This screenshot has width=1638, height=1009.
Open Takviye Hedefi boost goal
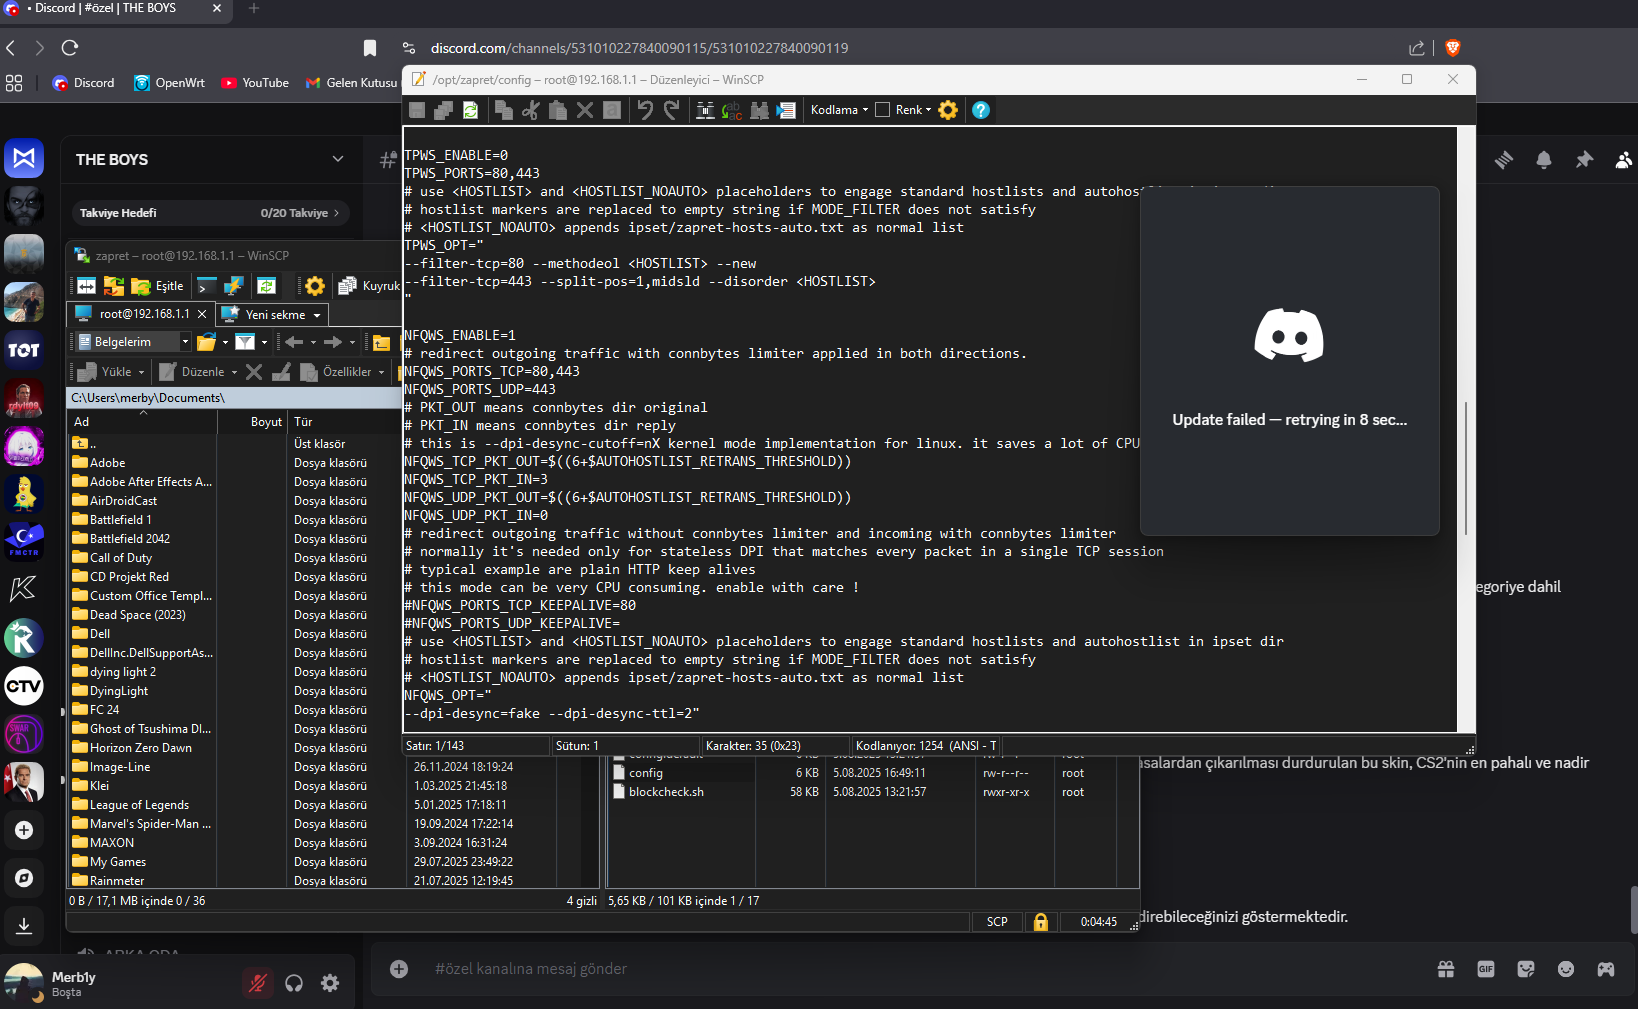[210, 213]
